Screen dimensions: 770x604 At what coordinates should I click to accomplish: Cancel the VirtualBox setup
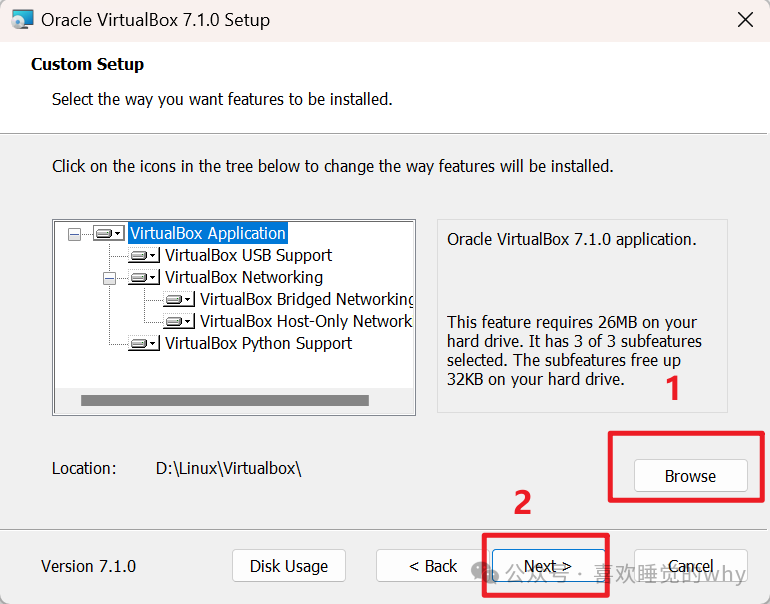(x=690, y=566)
